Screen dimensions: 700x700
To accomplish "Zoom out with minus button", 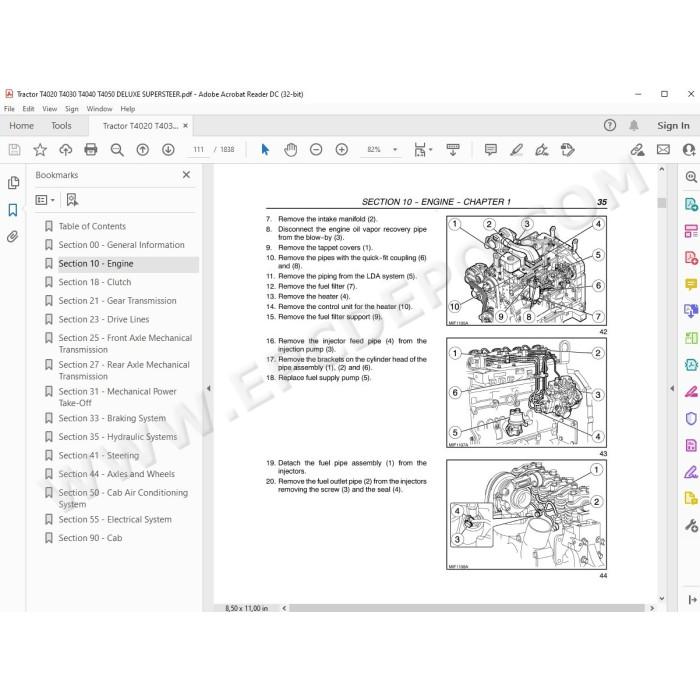I will tap(316, 150).
